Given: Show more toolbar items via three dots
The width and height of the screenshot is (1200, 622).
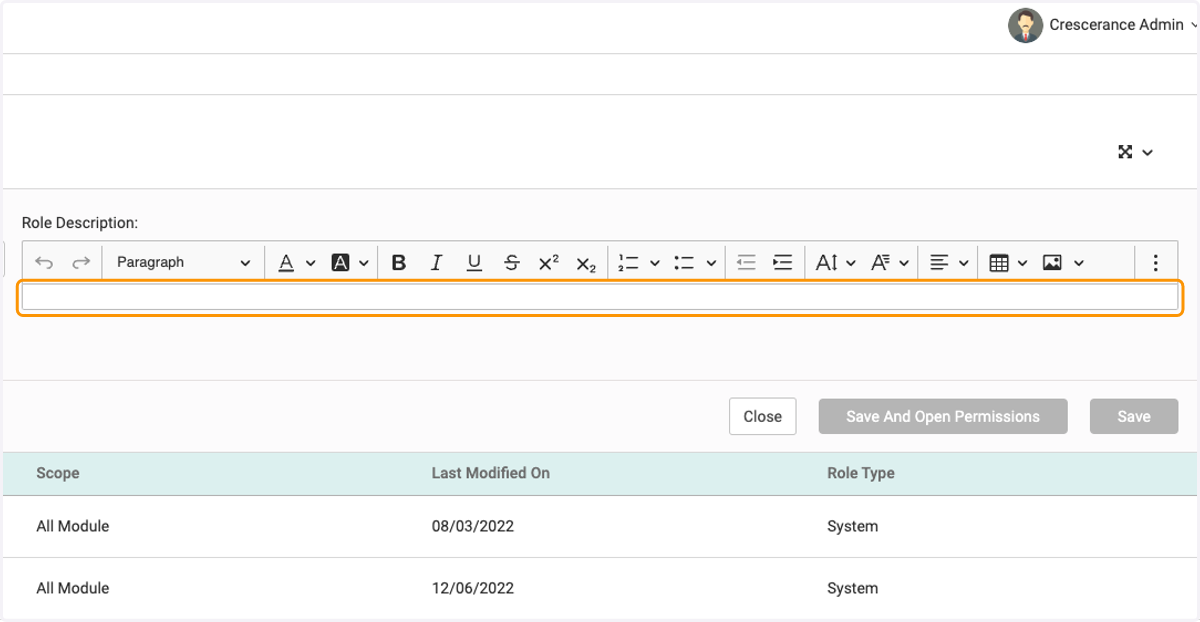Looking at the screenshot, I should tap(1155, 262).
